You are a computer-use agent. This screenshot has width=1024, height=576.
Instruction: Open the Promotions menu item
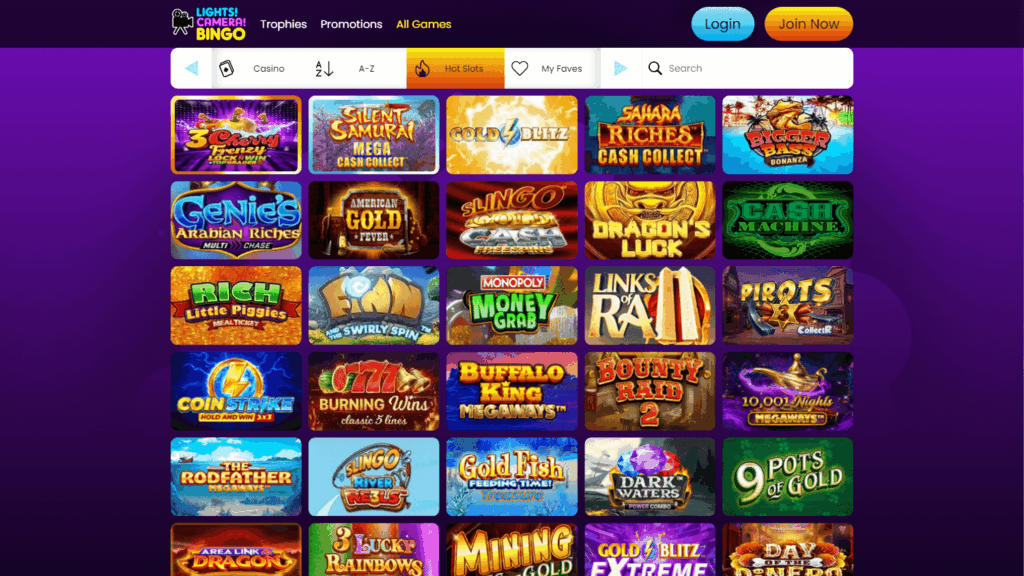pyautogui.click(x=351, y=24)
